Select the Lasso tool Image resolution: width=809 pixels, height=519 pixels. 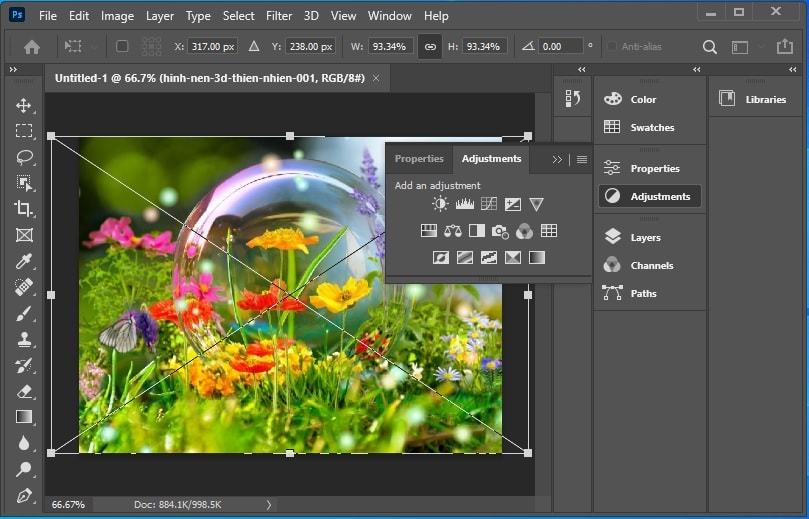[x=24, y=157]
